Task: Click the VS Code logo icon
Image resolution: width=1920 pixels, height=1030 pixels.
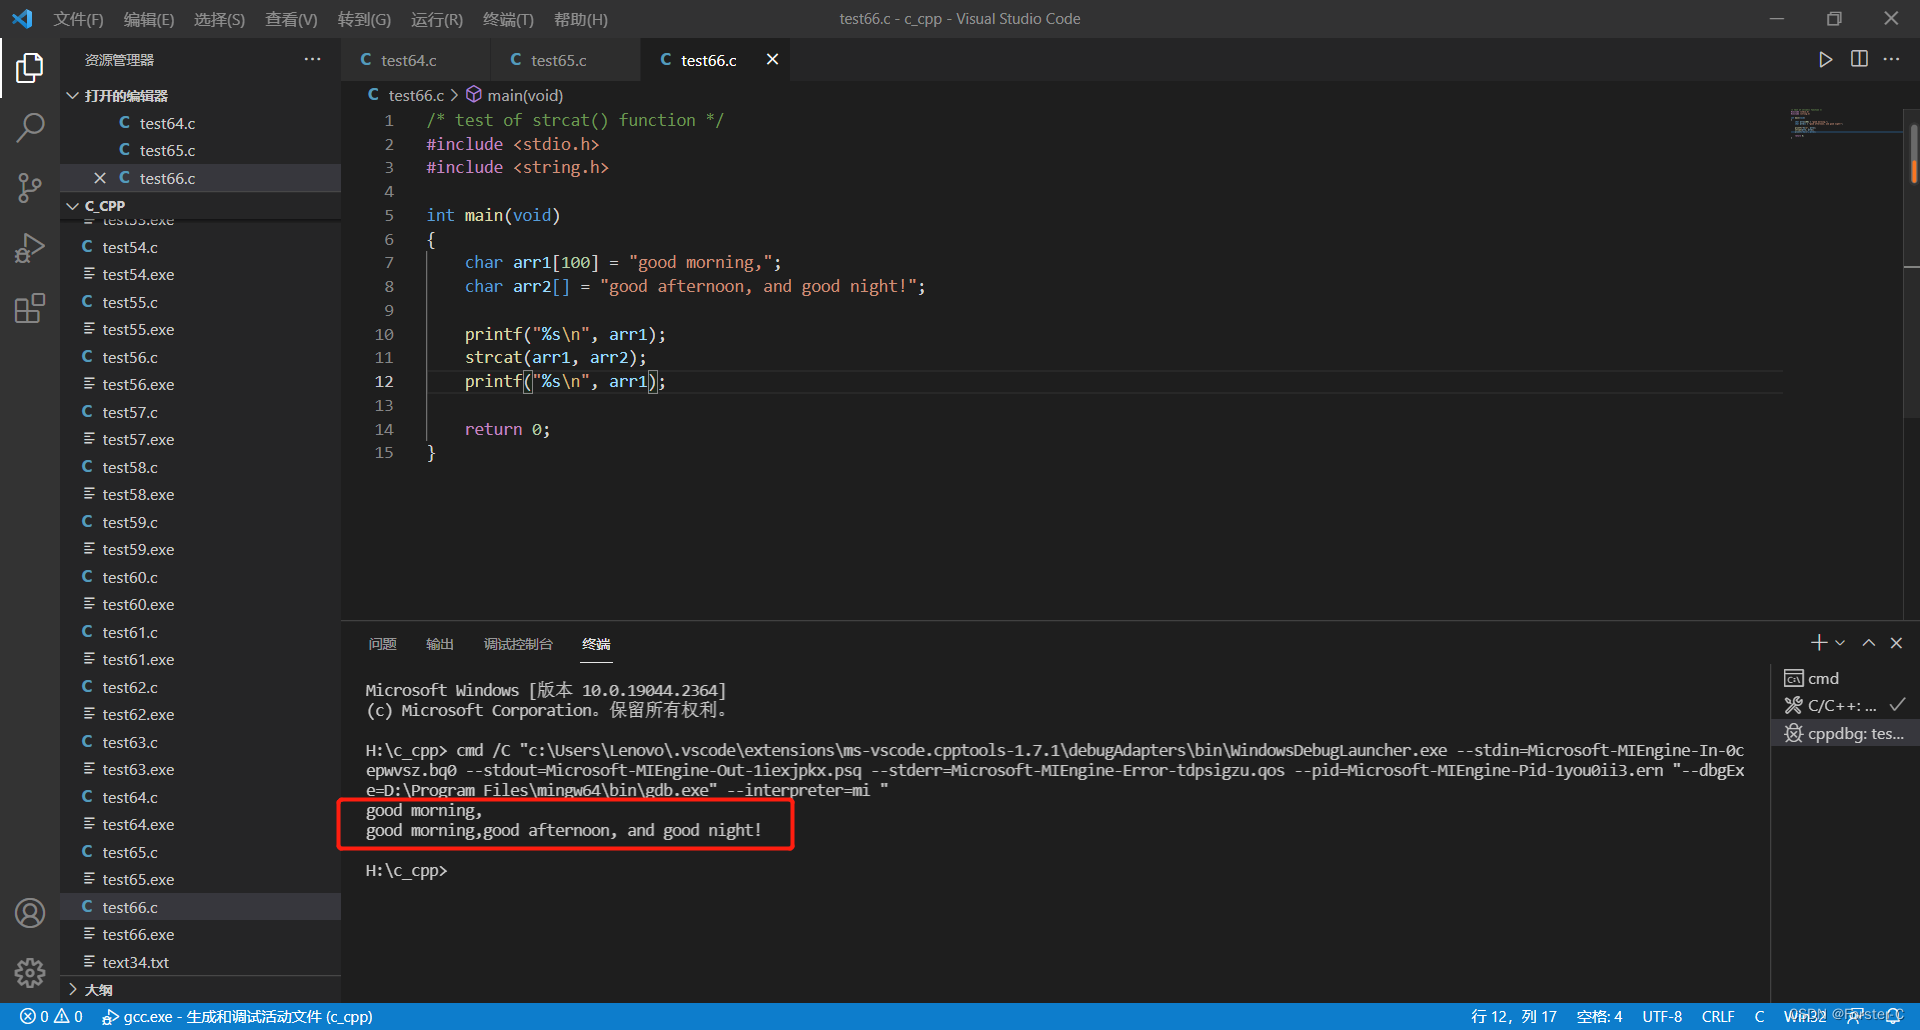Action: tap(22, 19)
